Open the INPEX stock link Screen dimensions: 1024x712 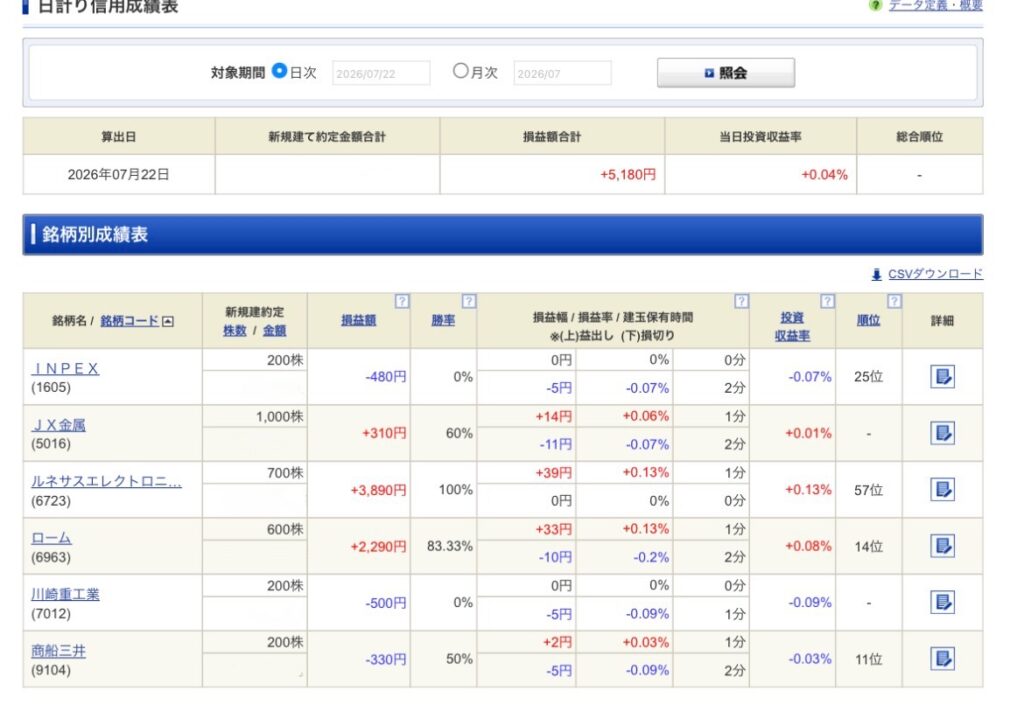tap(65, 369)
